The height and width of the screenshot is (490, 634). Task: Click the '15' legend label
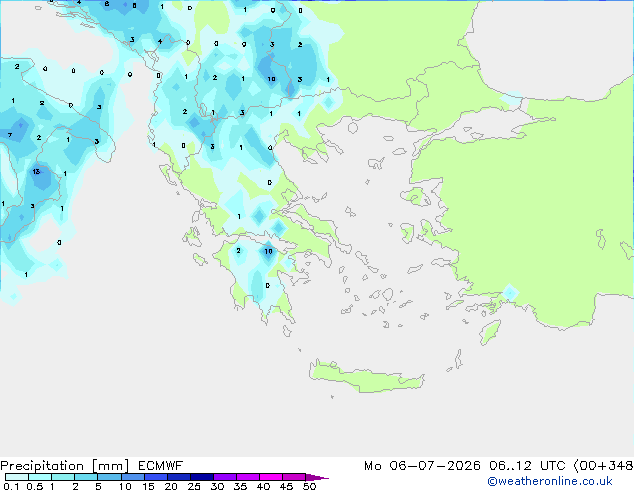pos(148,486)
